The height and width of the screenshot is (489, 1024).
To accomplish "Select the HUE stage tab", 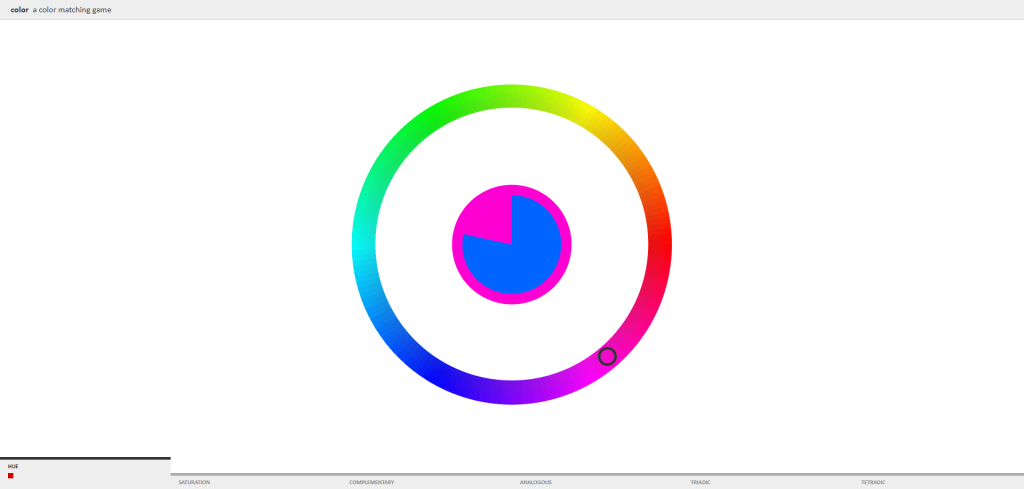I will click(13, 466).
